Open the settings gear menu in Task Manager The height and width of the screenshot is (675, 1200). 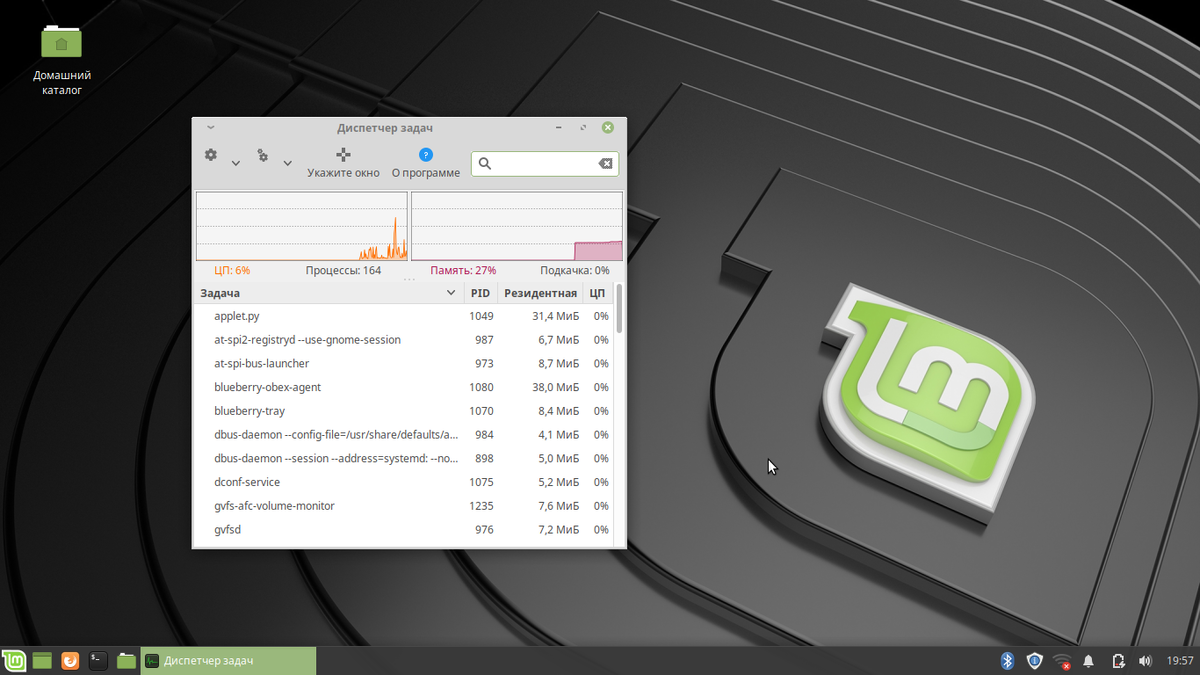[x=211, y=155]
